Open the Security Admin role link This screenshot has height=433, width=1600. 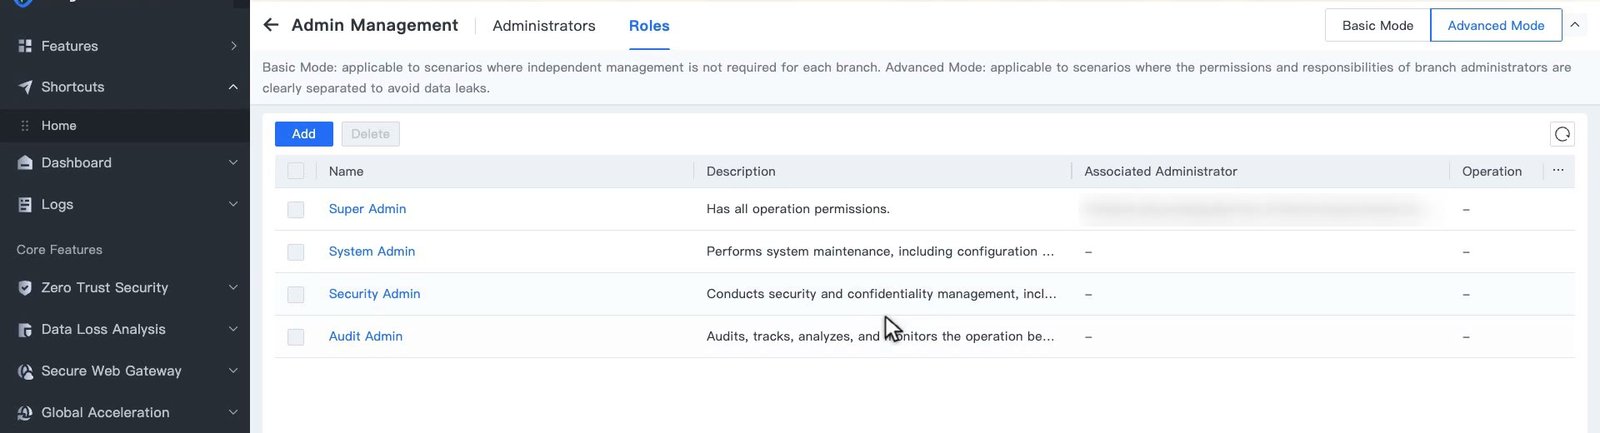click(x=374, y=294)
